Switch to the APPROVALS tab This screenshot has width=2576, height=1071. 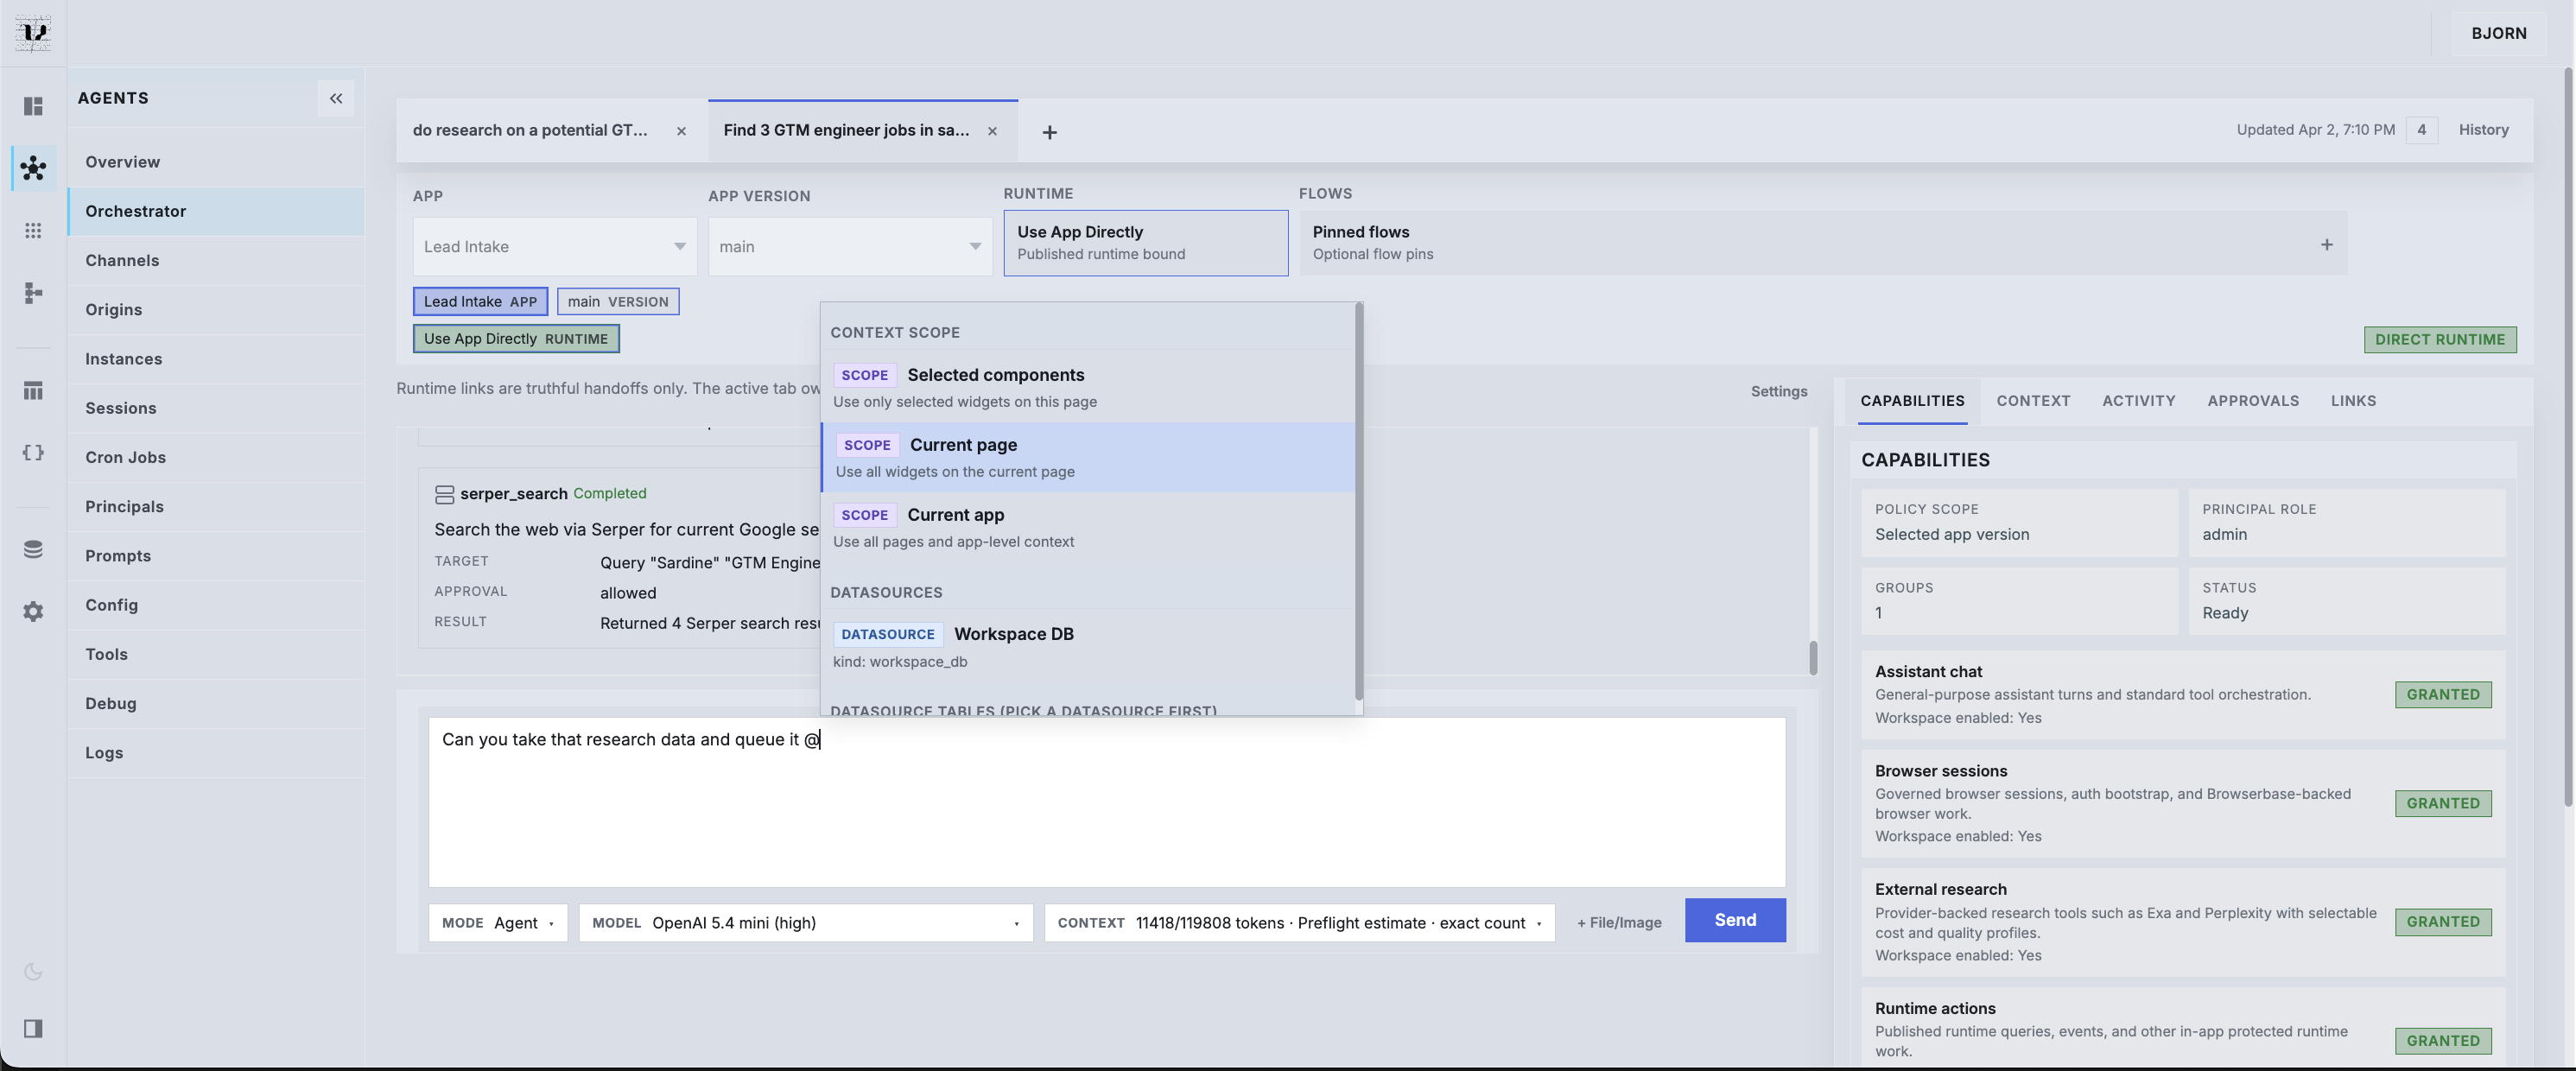click(x=2252, y=400)
